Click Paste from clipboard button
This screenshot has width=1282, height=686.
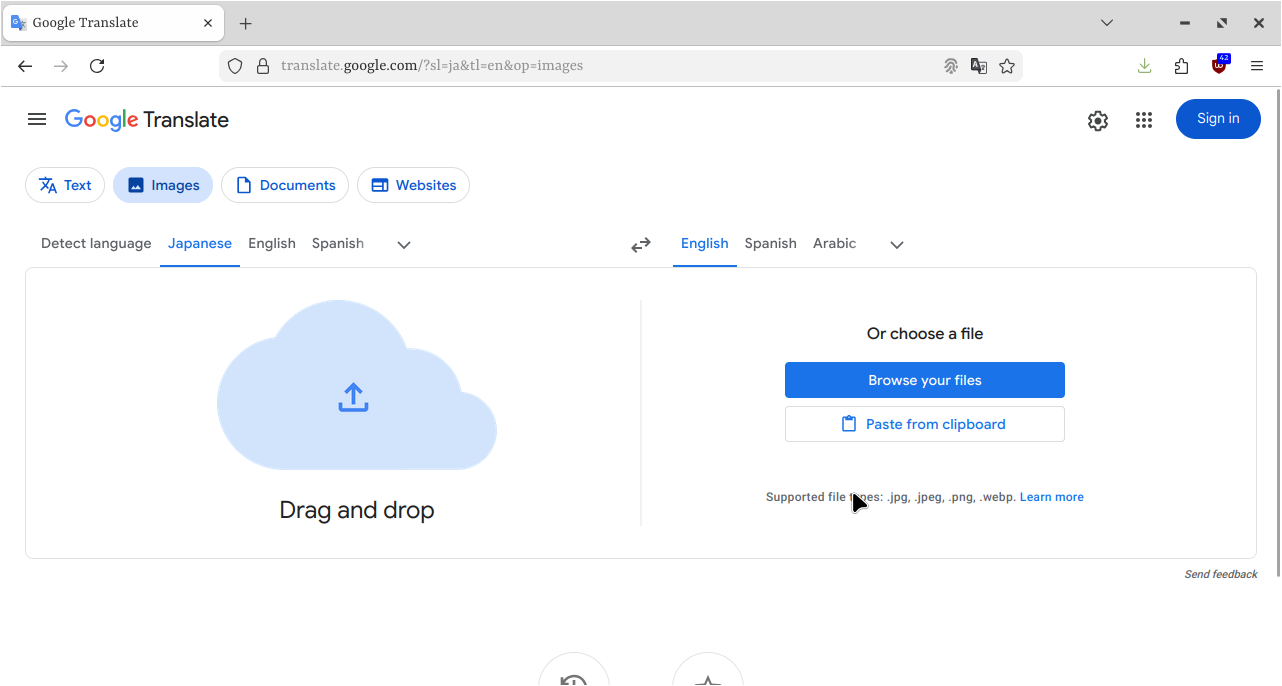click(x=925, y=424)
